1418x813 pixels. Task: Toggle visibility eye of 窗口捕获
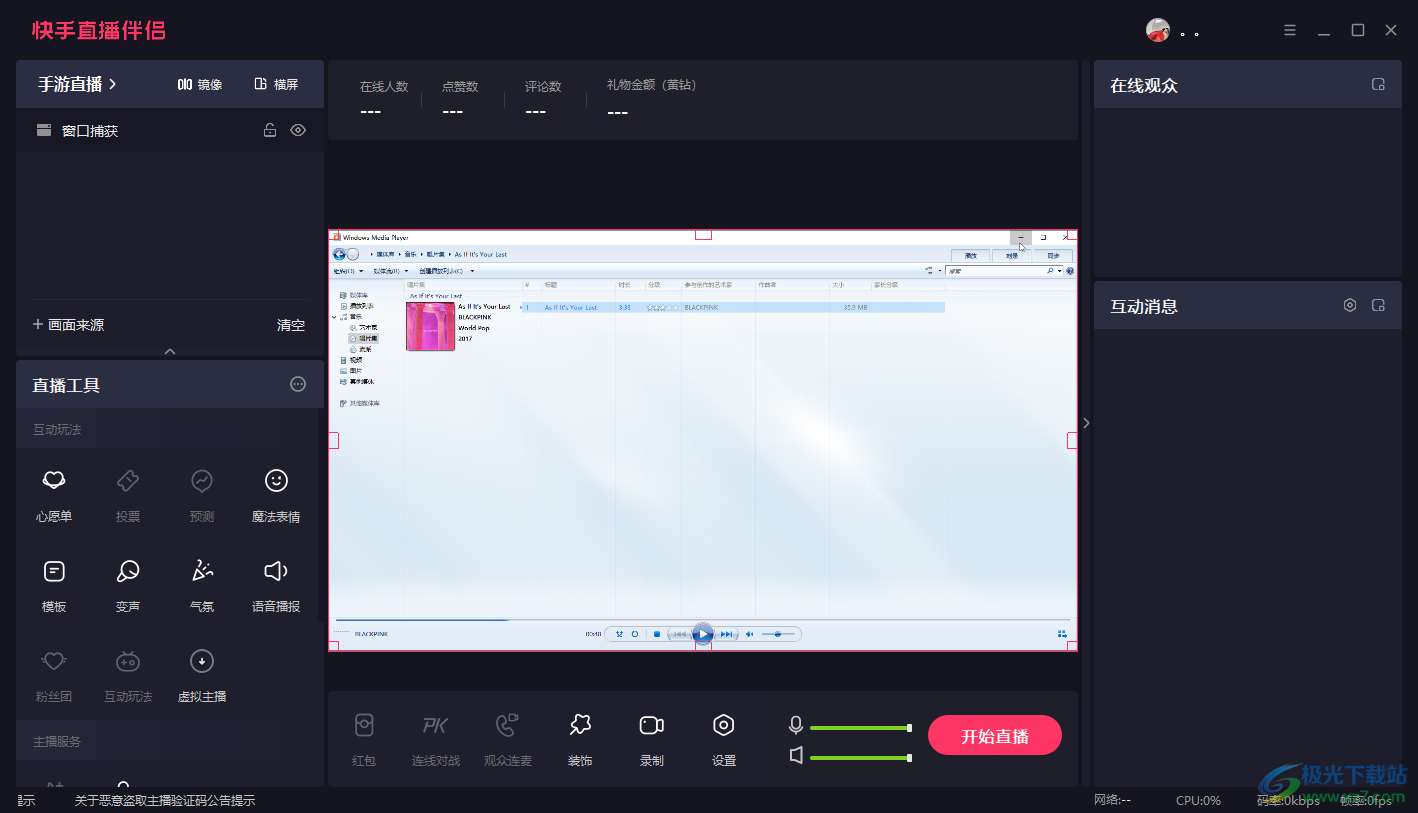[x=298, y=130]
